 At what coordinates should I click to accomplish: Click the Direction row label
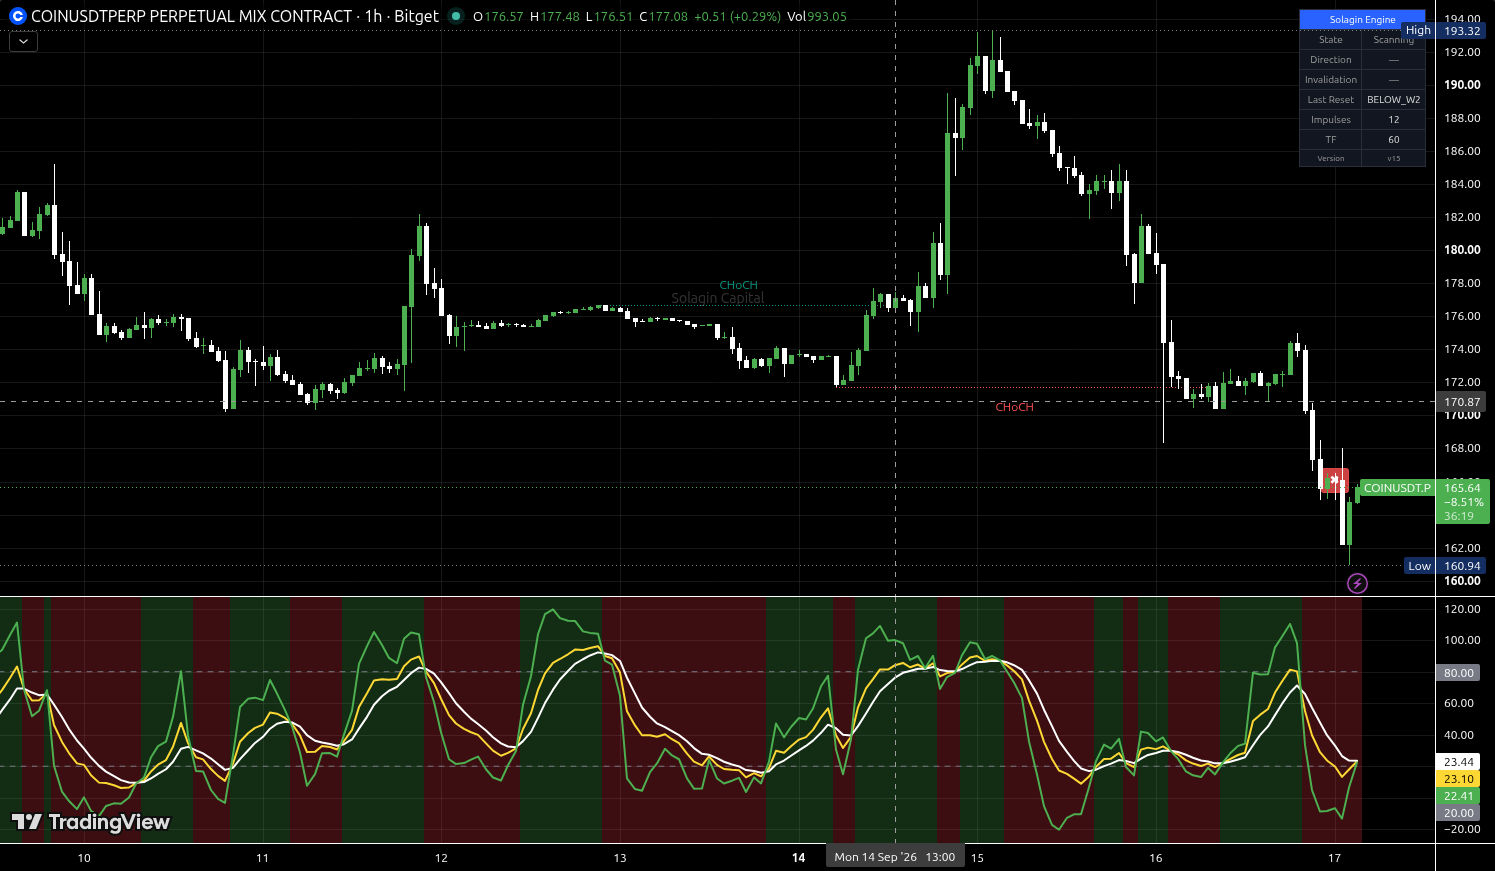[x=1330, y=60]
